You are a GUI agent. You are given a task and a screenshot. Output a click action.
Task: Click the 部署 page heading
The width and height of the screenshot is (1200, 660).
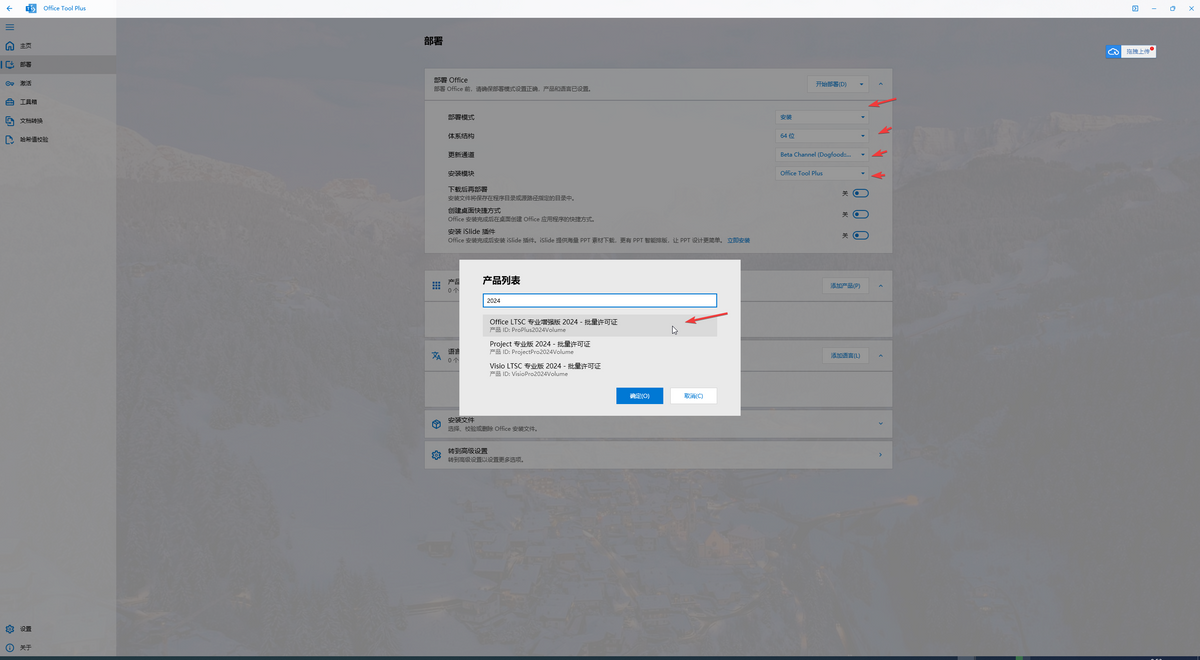tap(433, 42)
